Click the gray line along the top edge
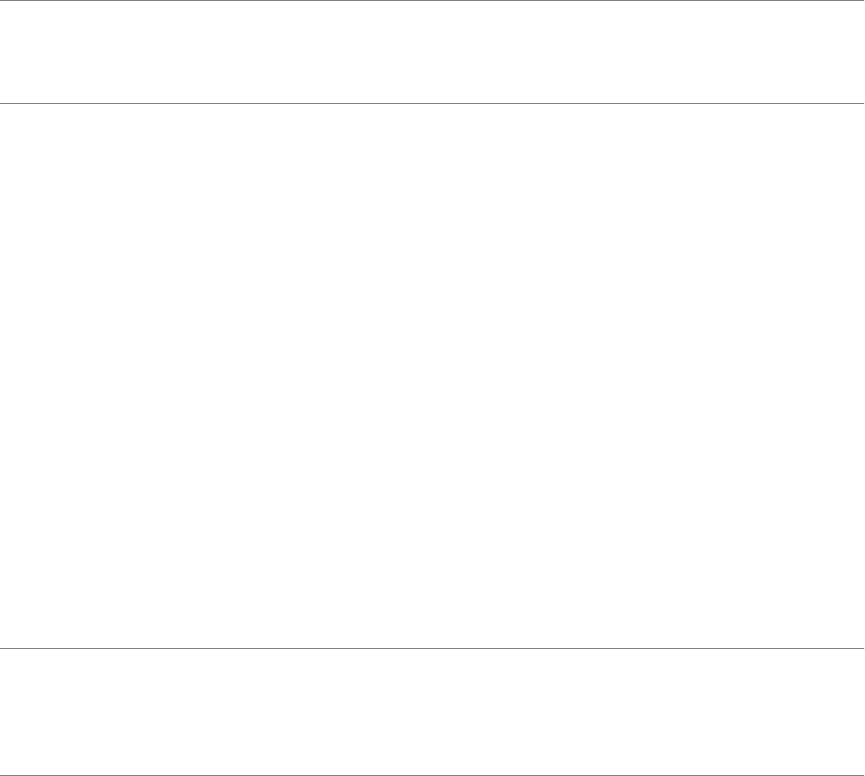The height and width of the screenshot is (776, 865). (432, 1)
